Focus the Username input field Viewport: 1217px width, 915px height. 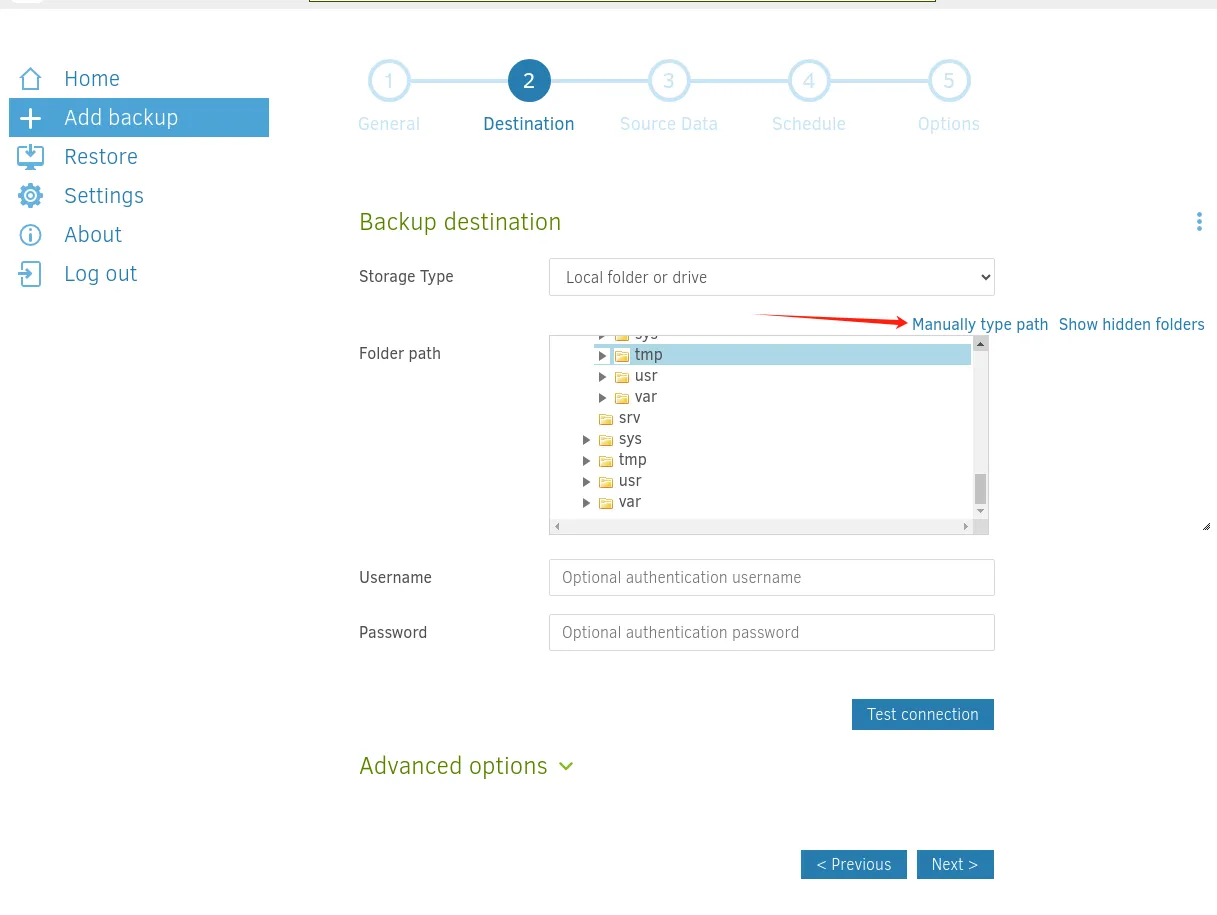point(772,577)
